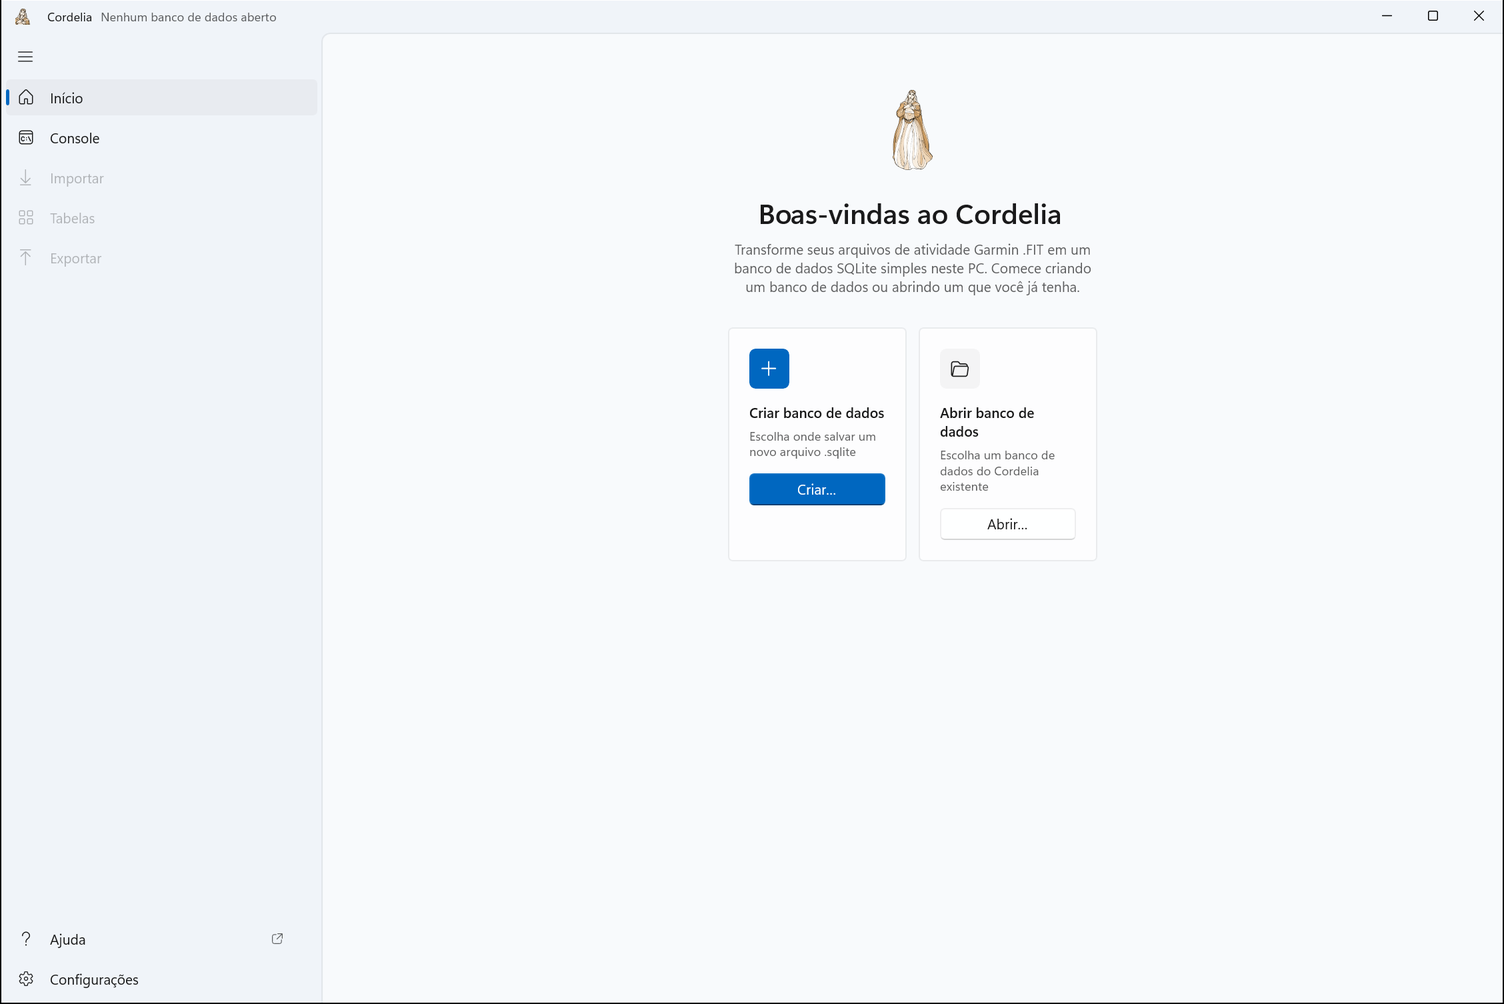Click 'Nenhum banco de dados aberto' title text
The height and width of the screenshot is (1004, 1504).
189,17
